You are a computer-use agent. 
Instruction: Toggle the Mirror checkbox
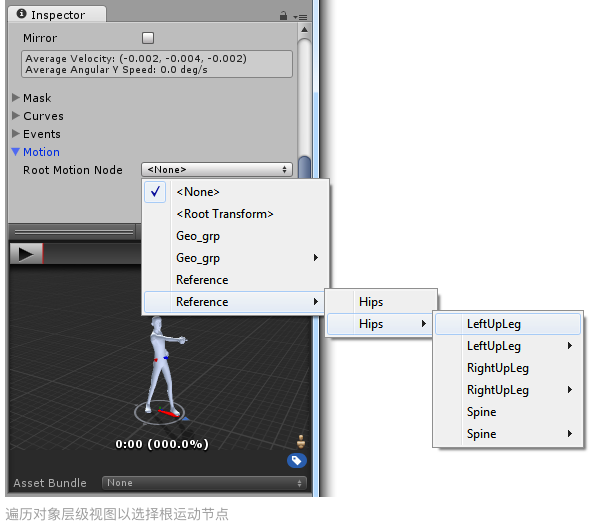coord(148,38)
